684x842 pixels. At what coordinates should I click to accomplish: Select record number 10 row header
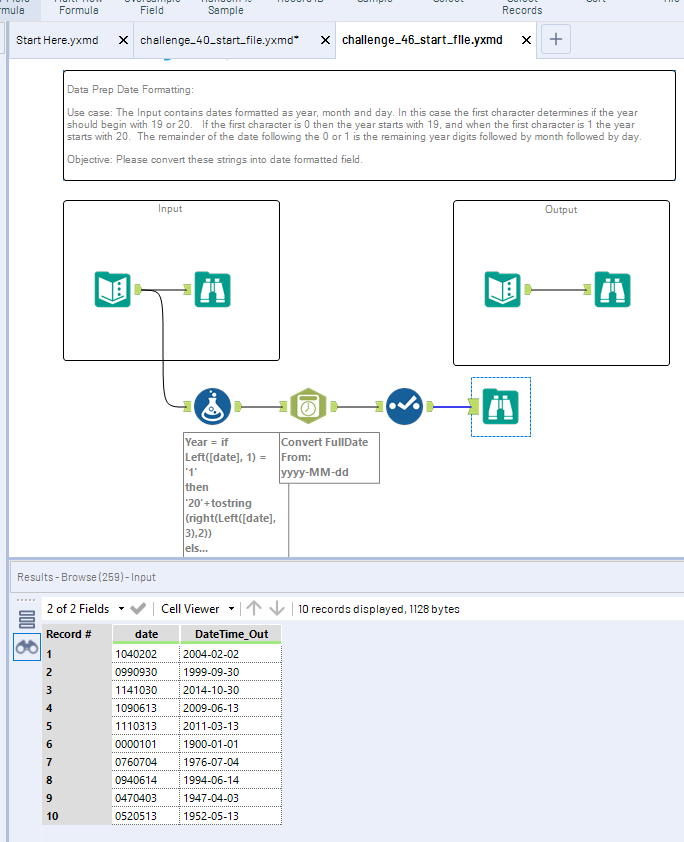click(x=77, y=816)
